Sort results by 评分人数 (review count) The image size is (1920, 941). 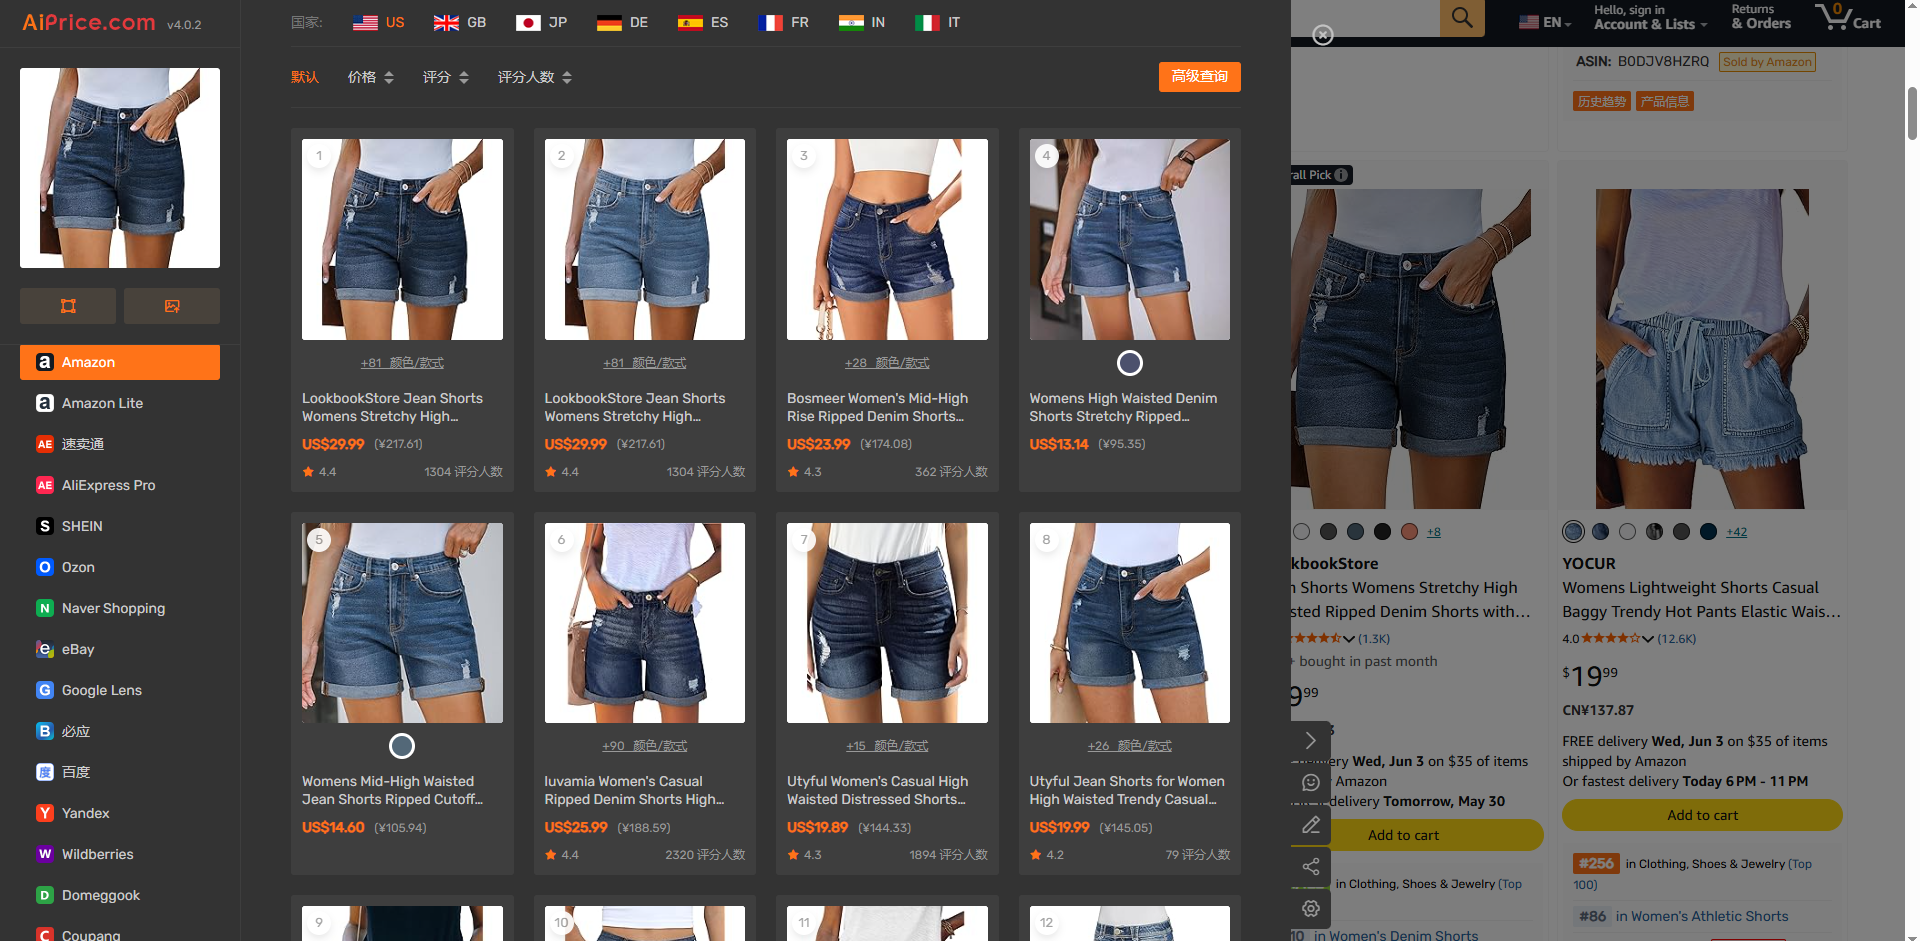(535, 77)
